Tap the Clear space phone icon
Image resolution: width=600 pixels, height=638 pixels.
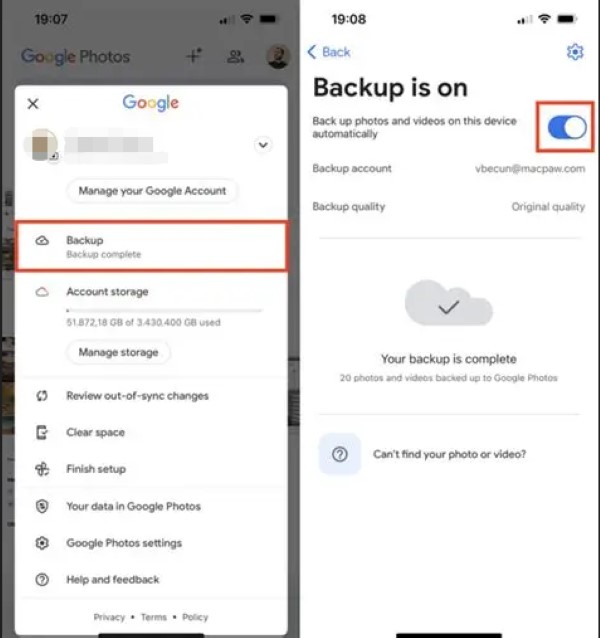point(42,432)
